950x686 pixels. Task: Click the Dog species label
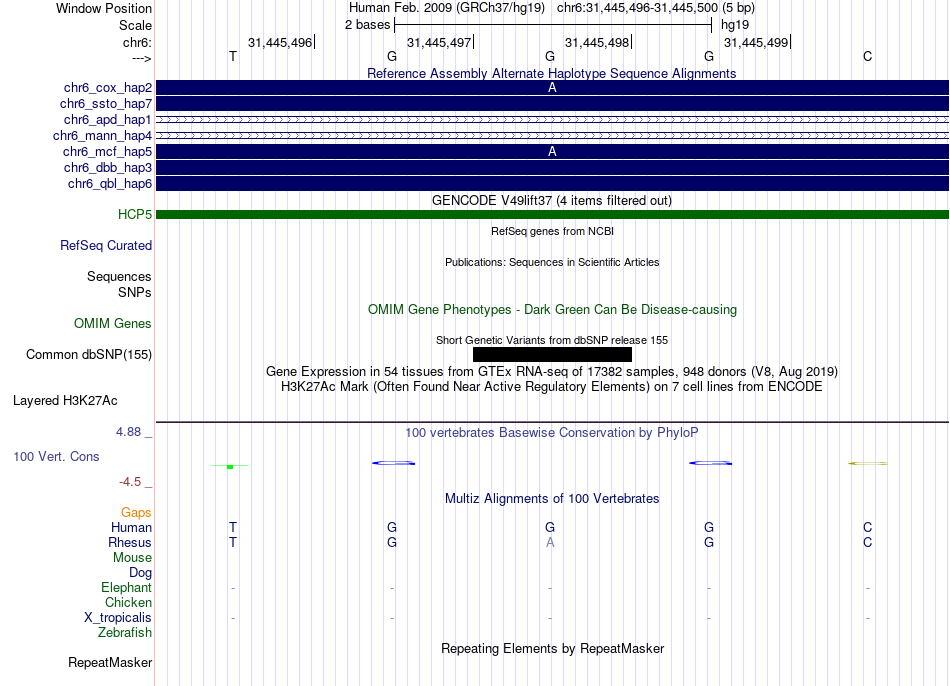(x=141, y=573)
